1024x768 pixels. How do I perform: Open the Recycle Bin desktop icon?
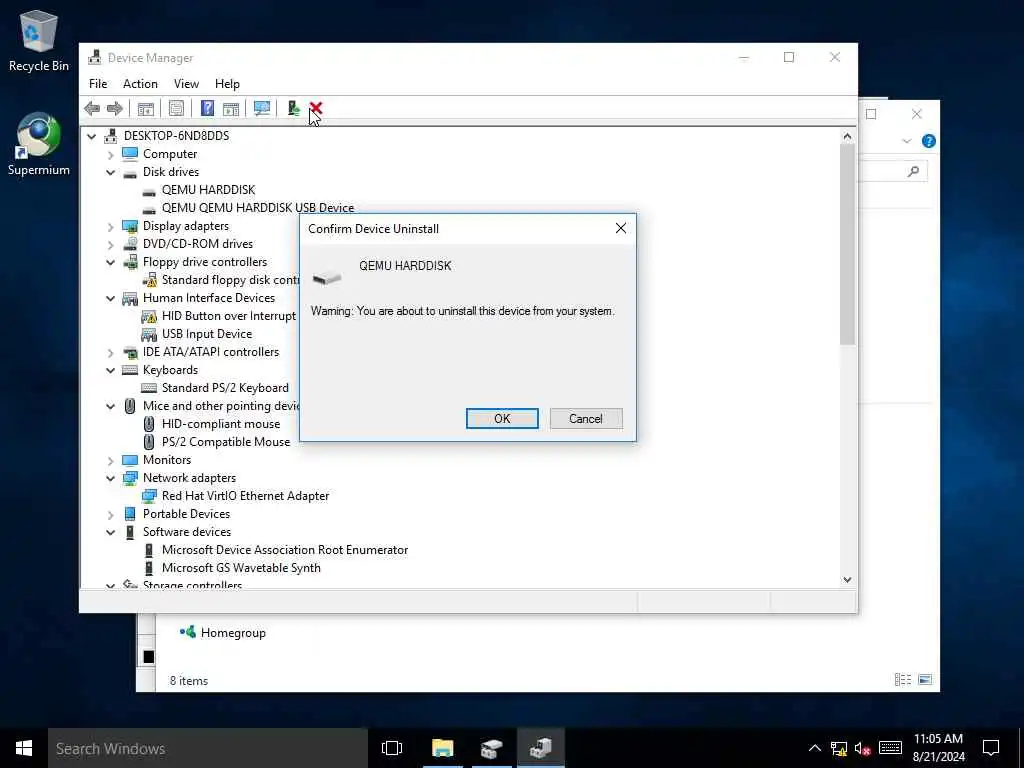click(x=39, y=40)
